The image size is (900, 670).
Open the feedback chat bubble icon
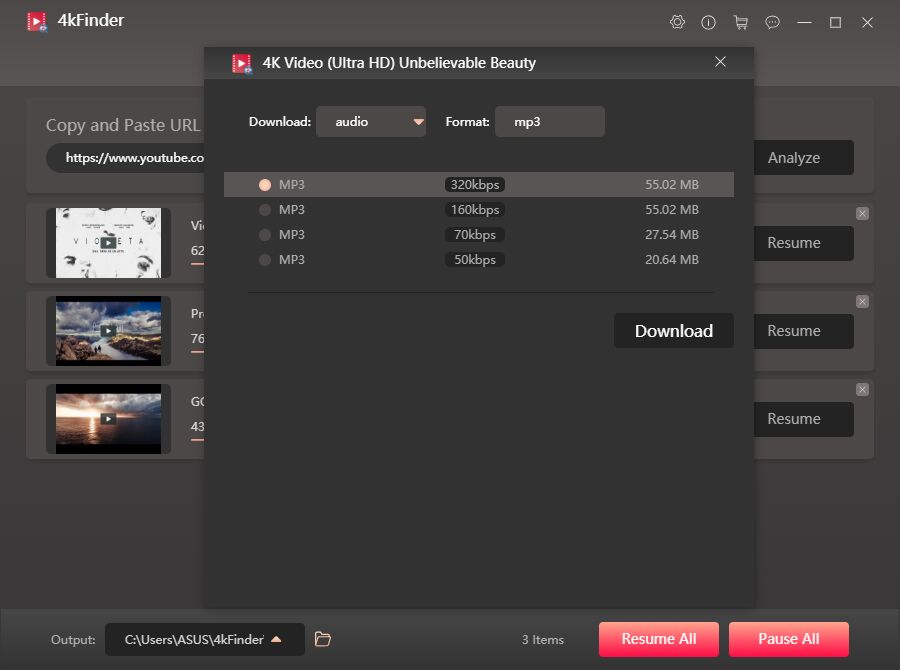[x=773, y=22]
